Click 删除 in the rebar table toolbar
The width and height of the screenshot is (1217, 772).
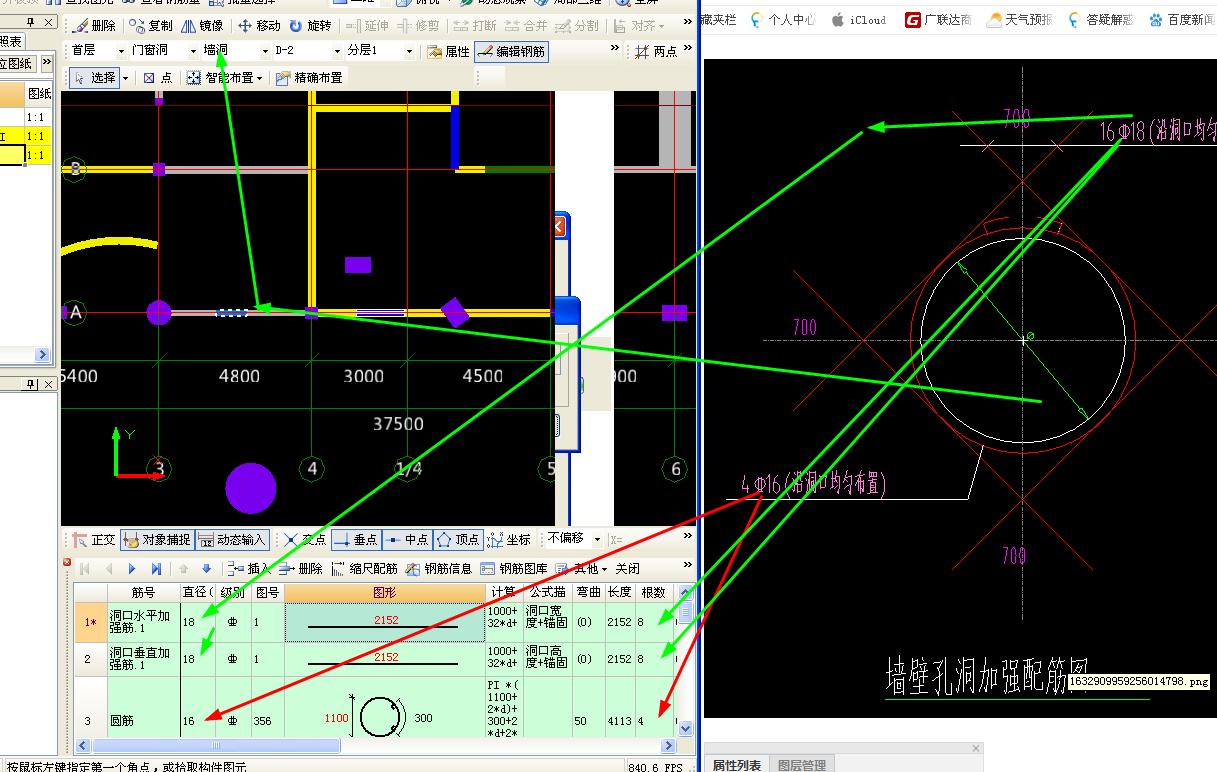301,568
